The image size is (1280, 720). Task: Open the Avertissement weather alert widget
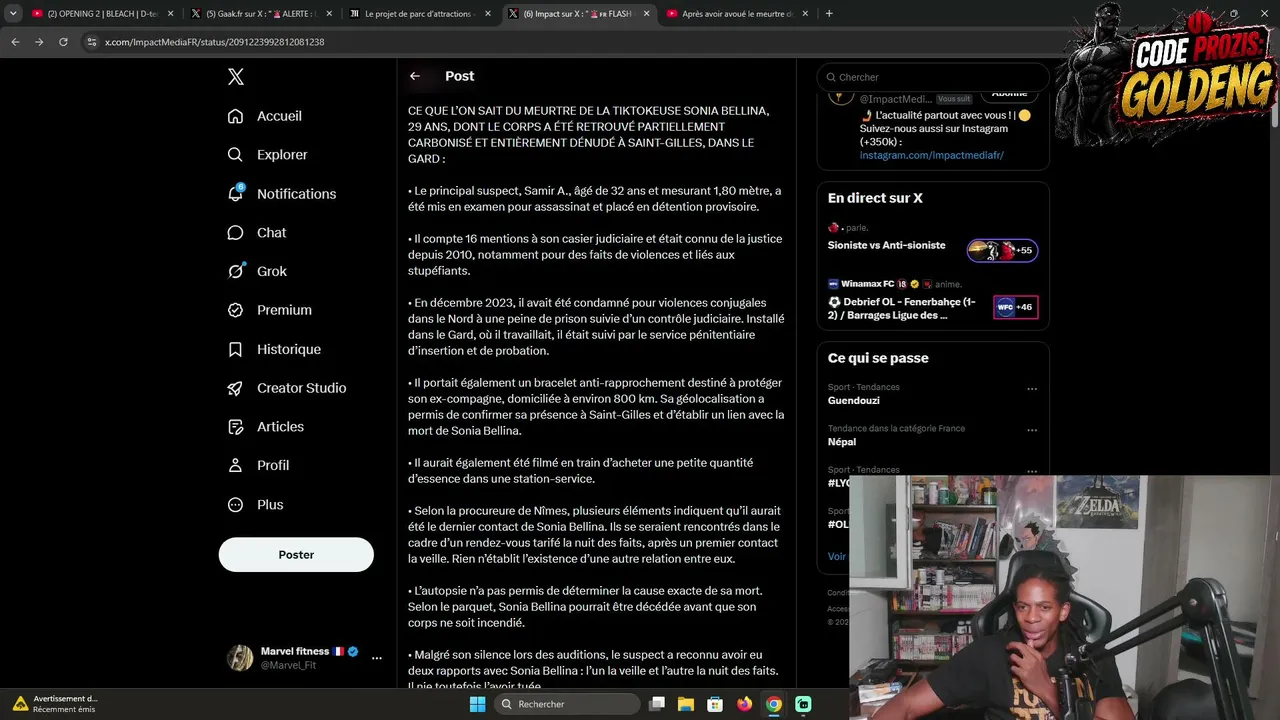click(55, 704)
